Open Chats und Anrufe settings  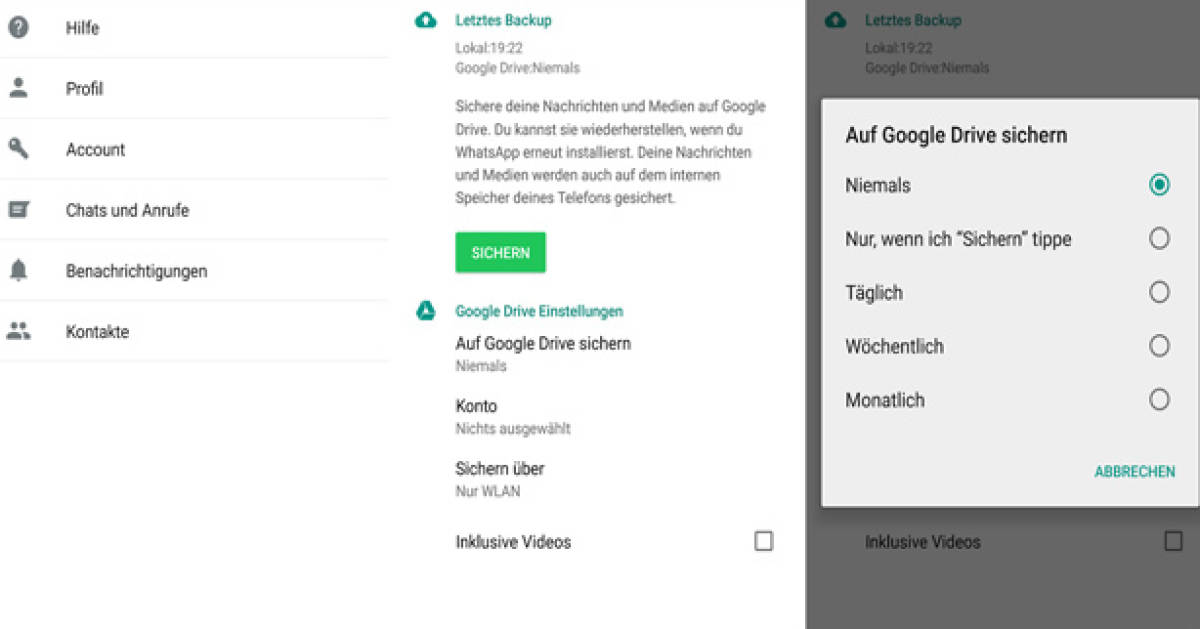click(x=194, y=210)
